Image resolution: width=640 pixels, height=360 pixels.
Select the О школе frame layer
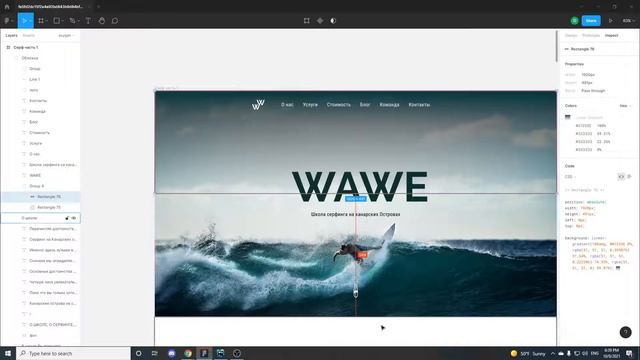(41, 218)
